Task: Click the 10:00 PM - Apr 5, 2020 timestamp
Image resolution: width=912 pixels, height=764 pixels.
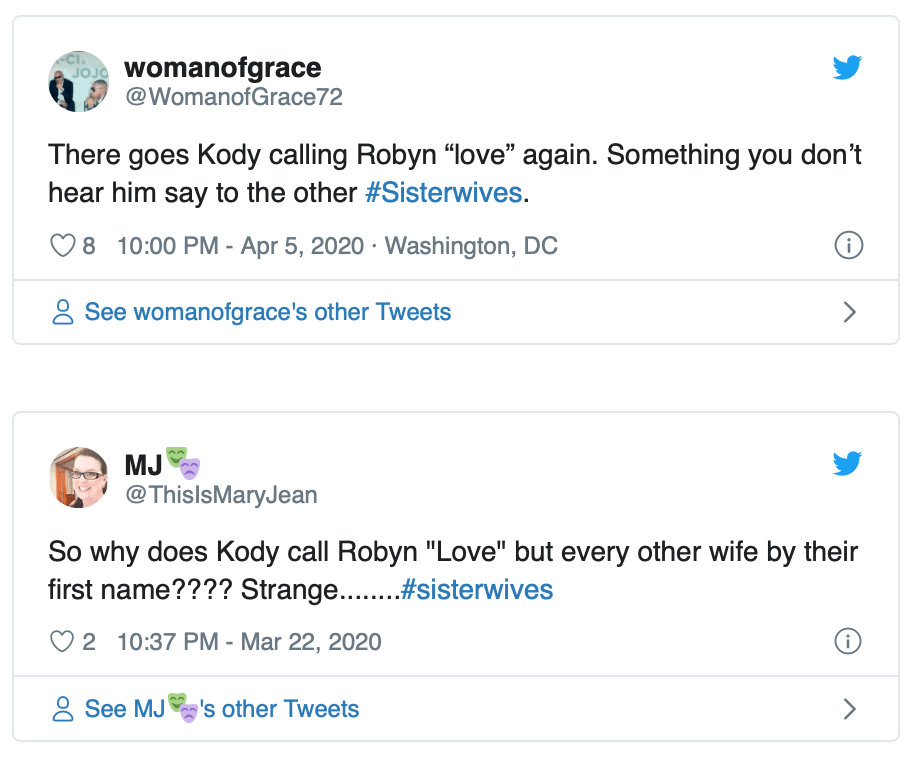Action: click(240, 246)
